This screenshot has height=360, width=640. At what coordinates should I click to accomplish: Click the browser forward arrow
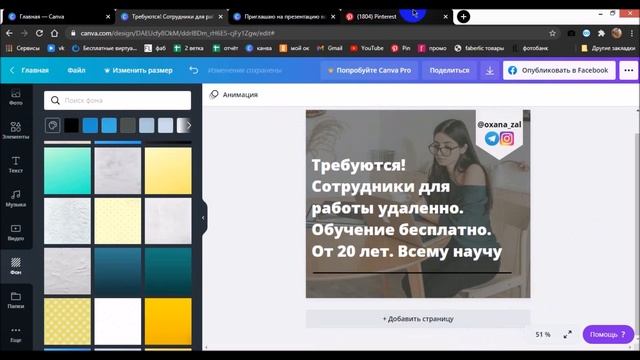click(24, 33)
